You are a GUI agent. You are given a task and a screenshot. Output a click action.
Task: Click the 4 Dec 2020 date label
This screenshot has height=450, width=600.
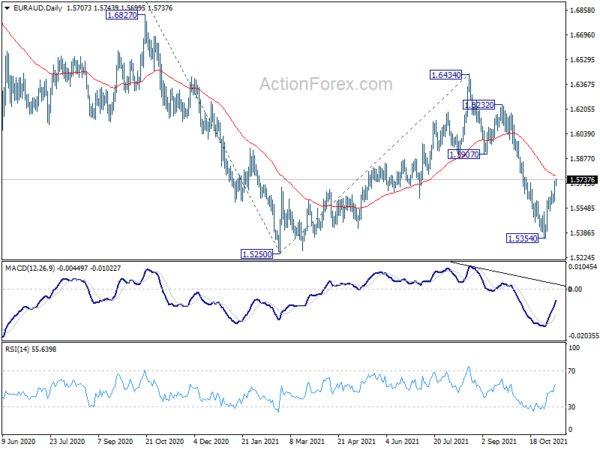click(x=211, y=441)
